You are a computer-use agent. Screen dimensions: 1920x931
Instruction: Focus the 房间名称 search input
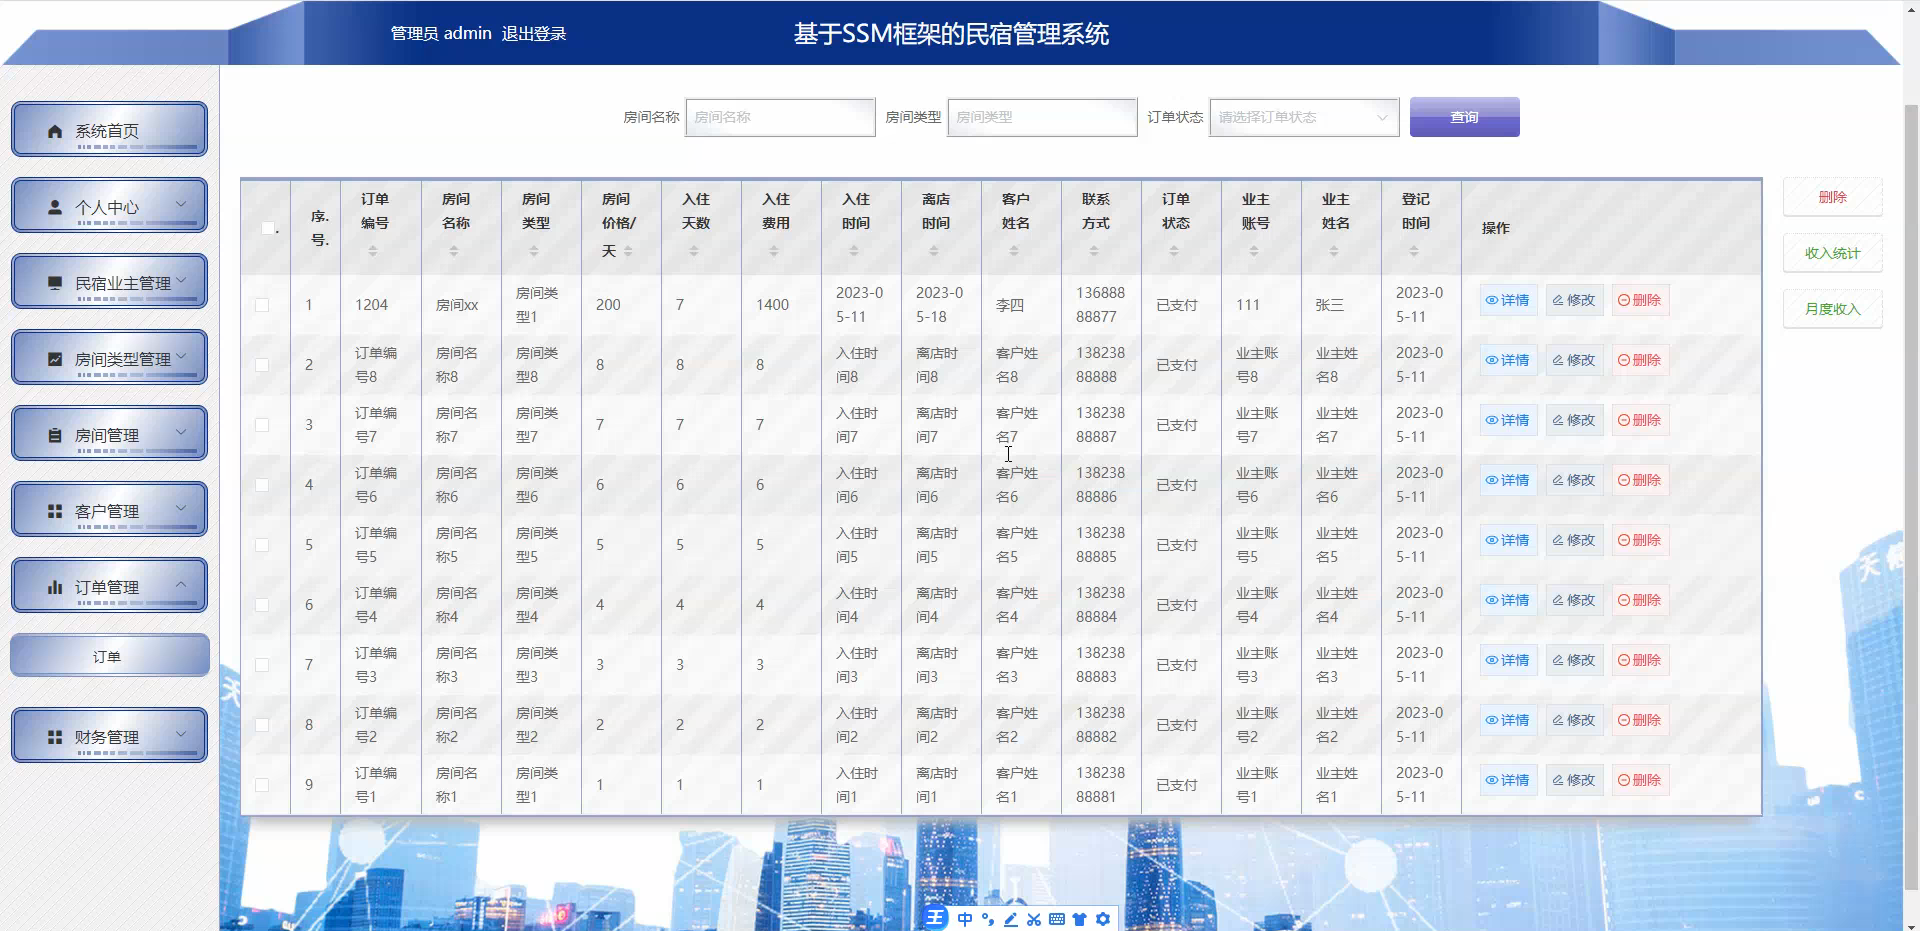click(780, 117)
